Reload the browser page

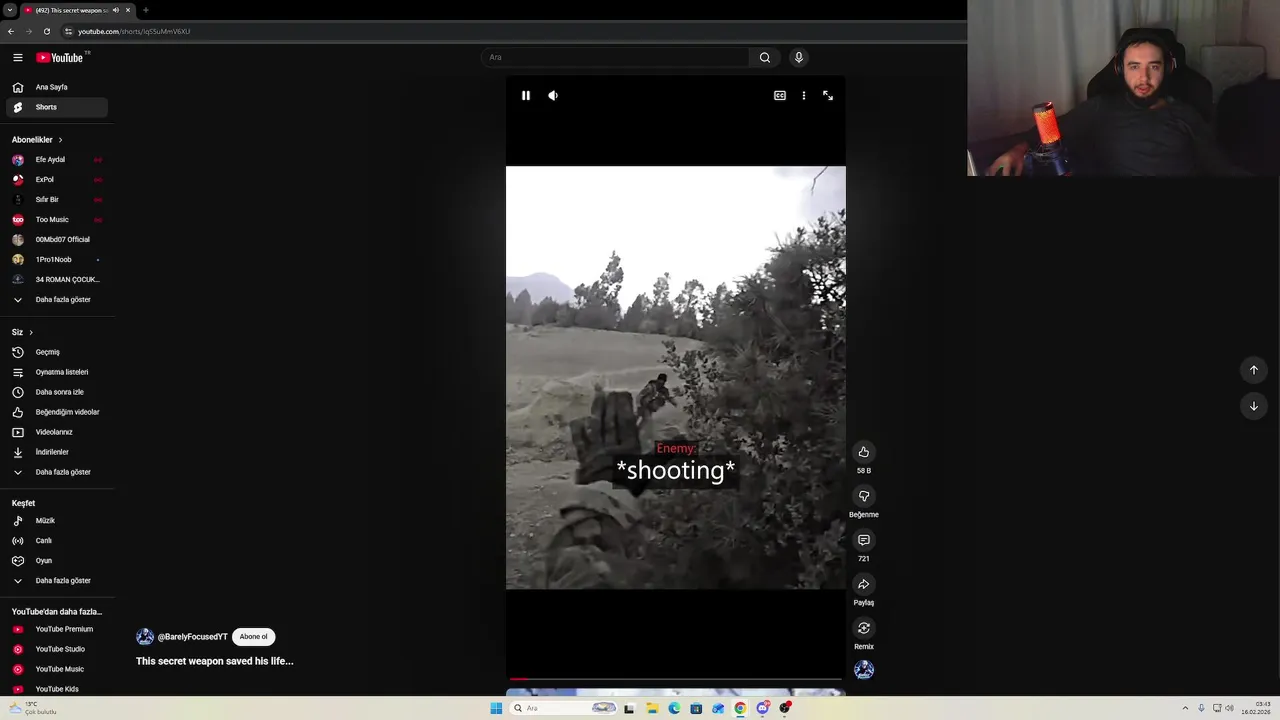tap(46, 31)
